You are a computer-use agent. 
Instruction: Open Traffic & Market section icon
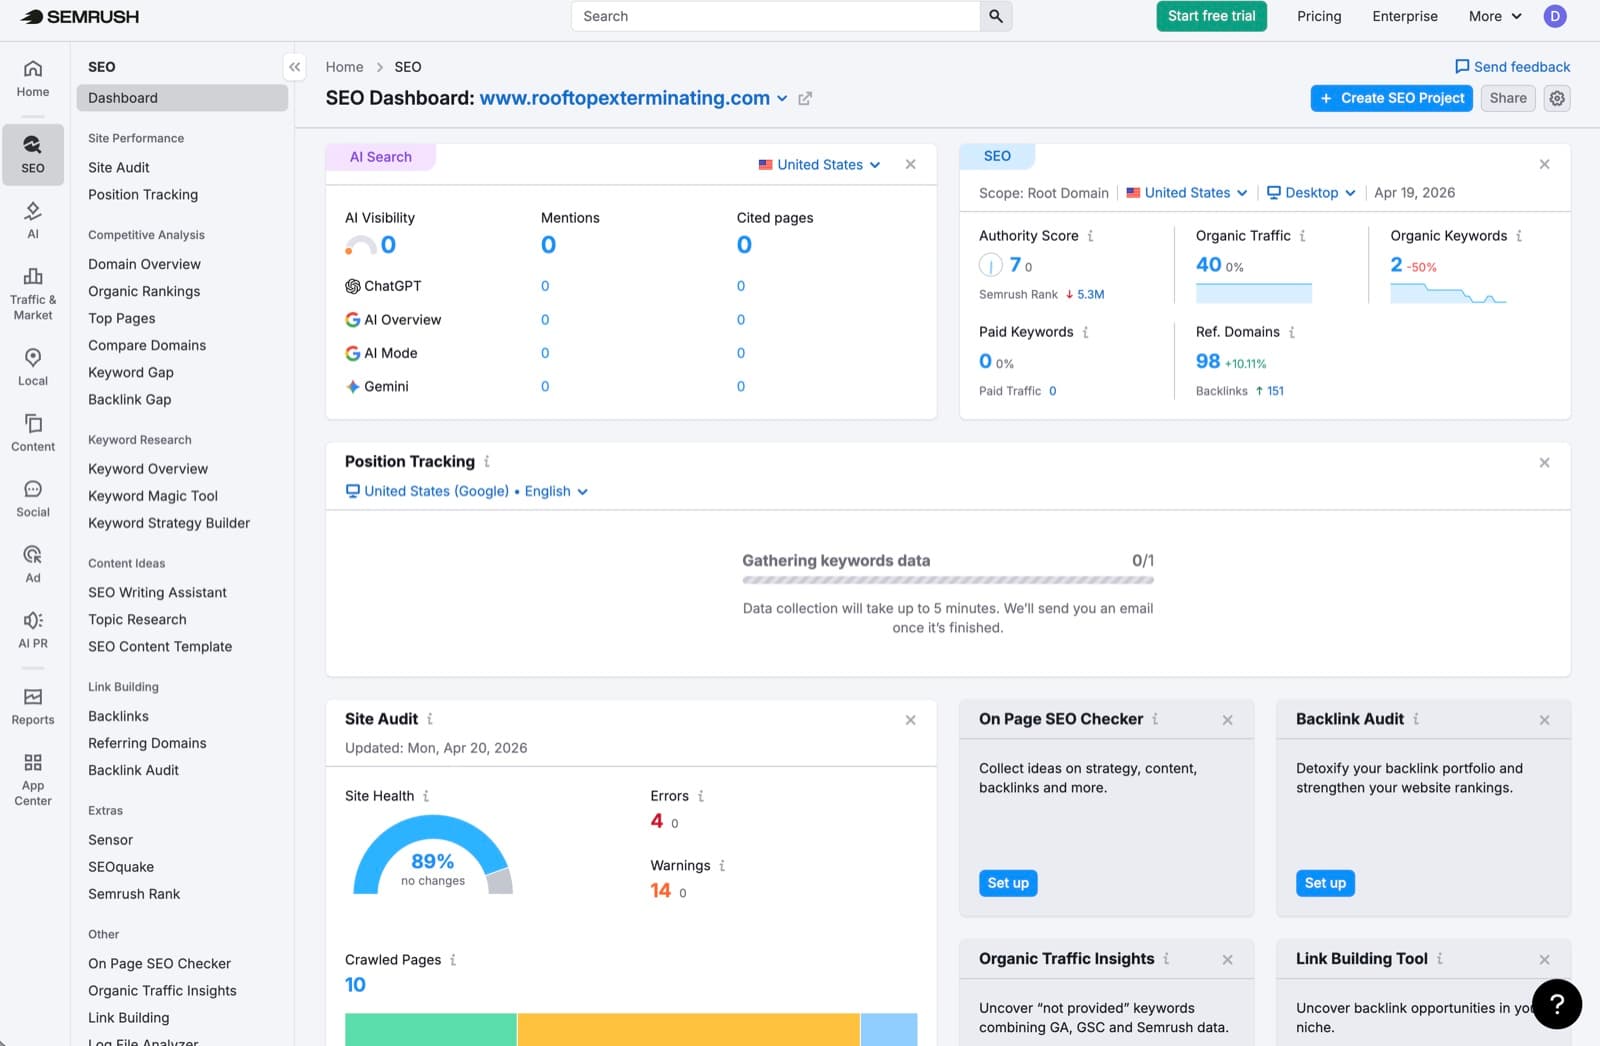(33, 294)
